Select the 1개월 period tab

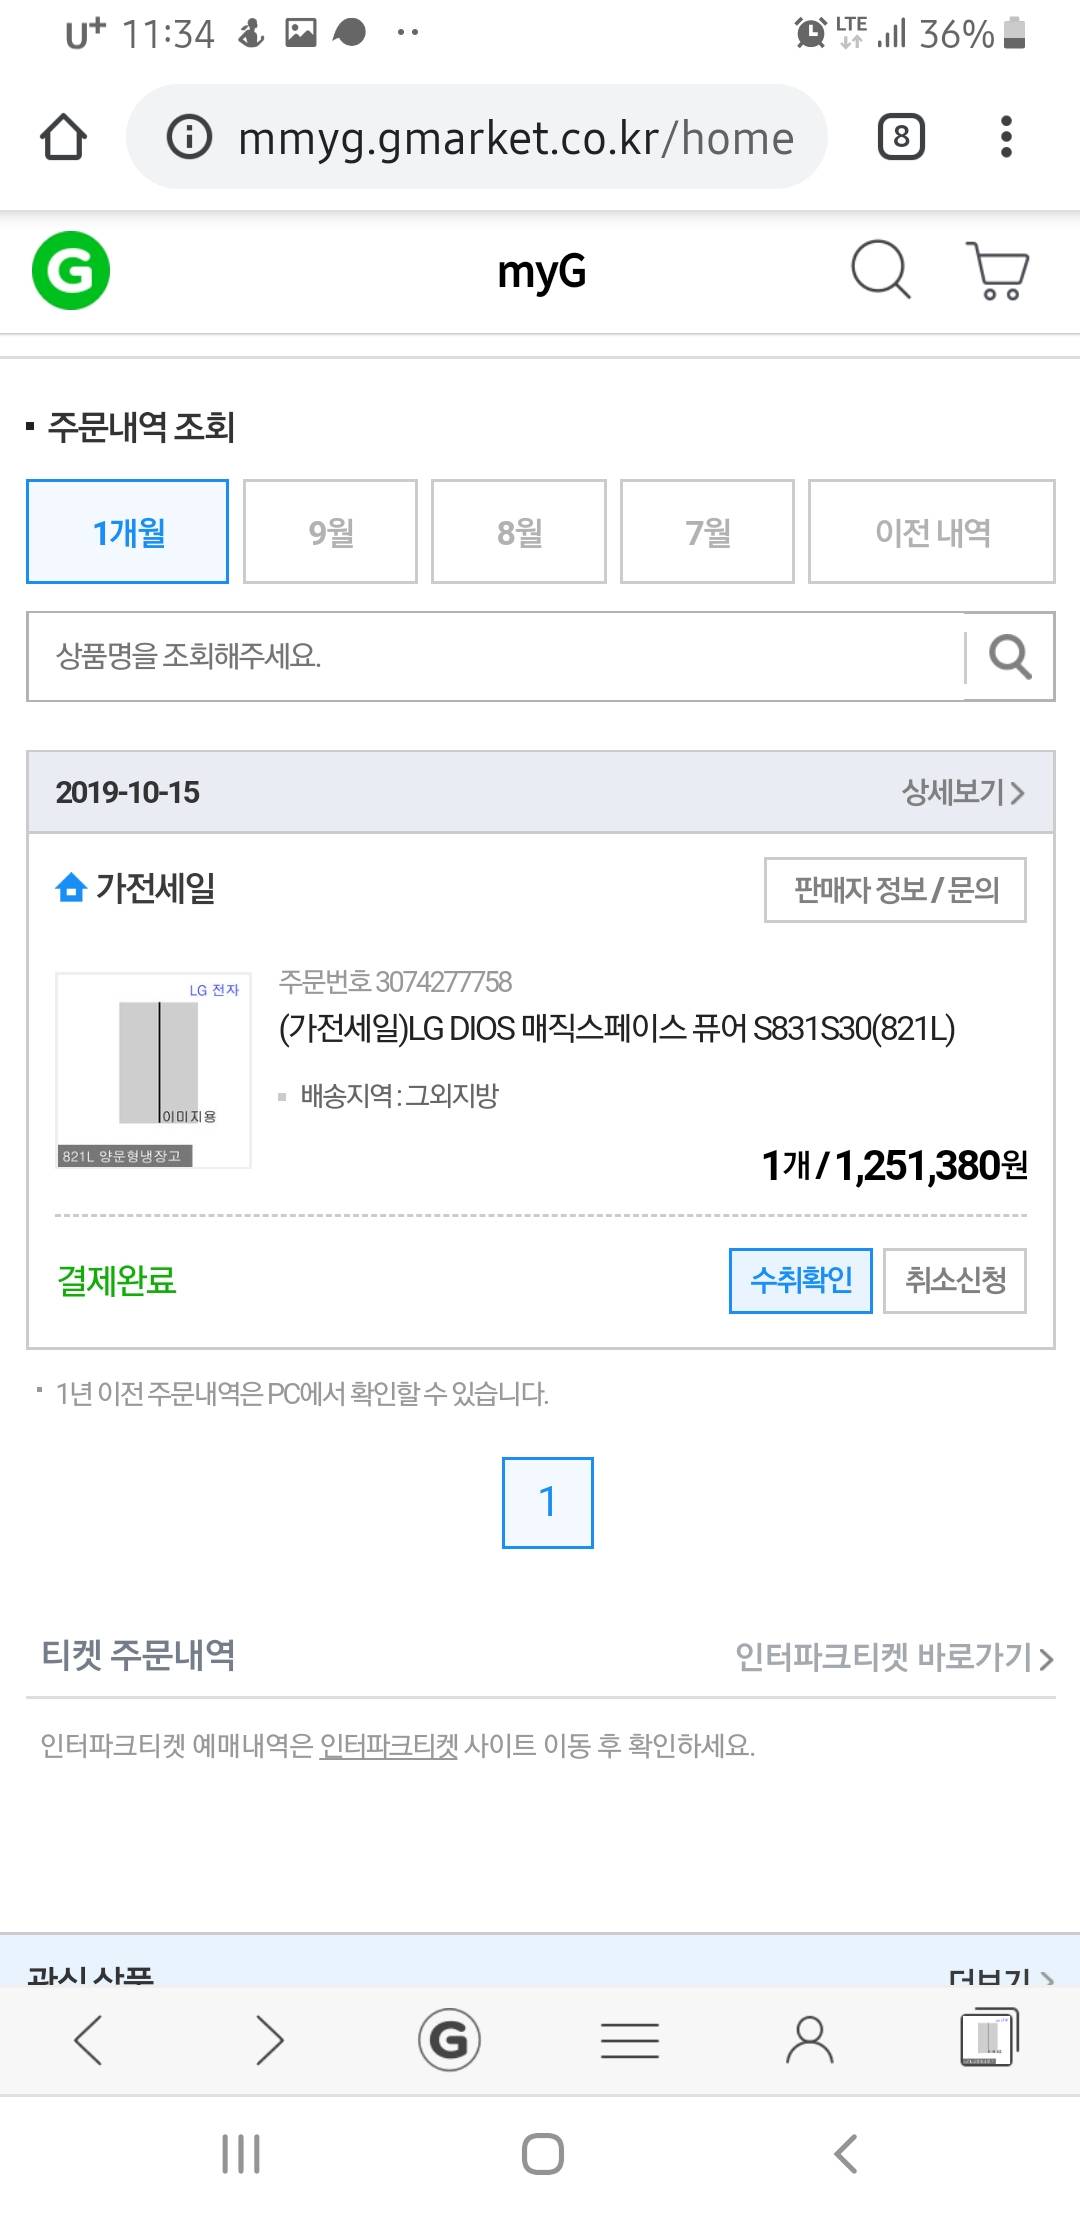pos(128,532)
